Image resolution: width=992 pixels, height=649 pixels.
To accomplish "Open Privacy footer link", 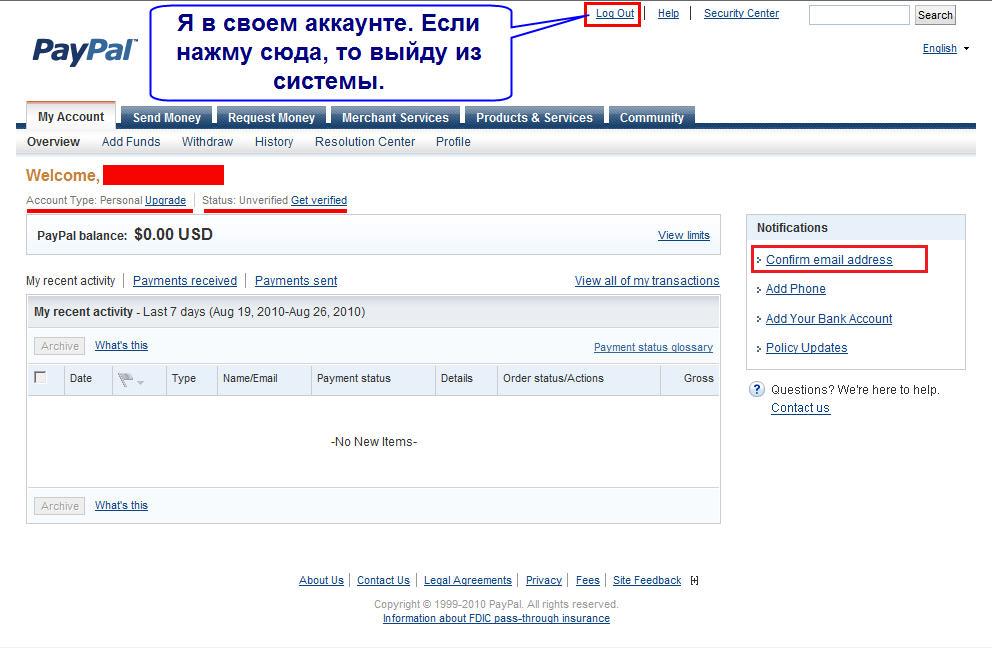I will 544,581.
